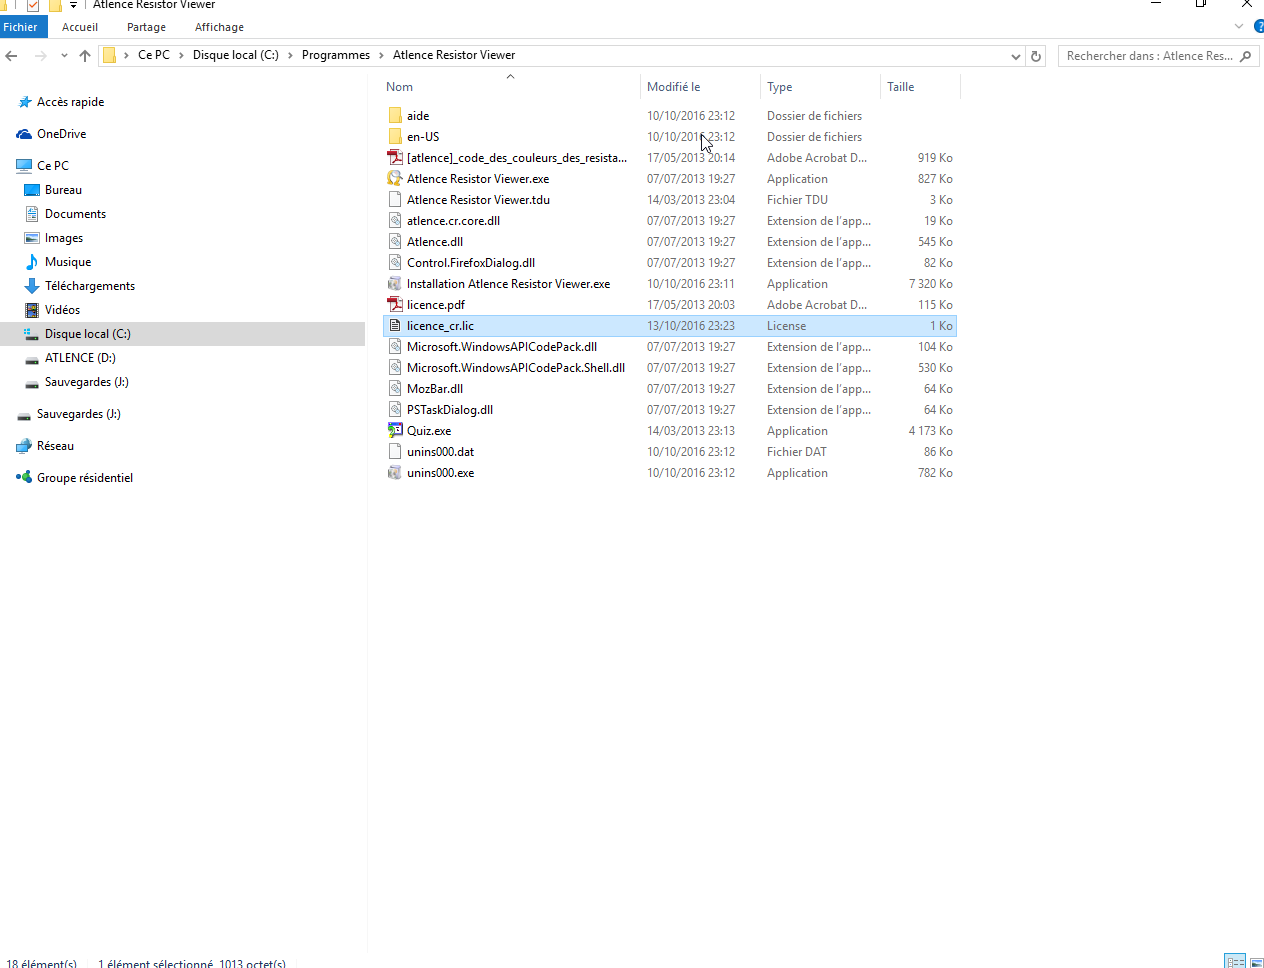Viewport: 1264px width, 968px height.
Task: Go back with the left arrow
Action: click(12, 56)
